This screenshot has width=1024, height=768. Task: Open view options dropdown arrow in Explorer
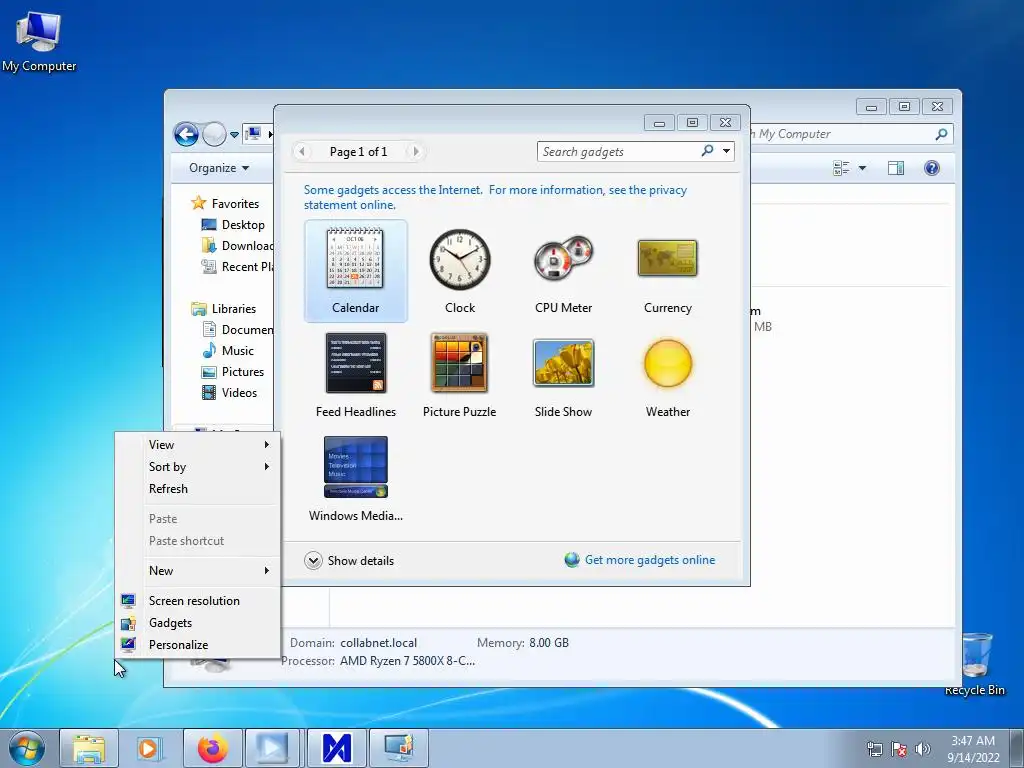tap(862, 168)
